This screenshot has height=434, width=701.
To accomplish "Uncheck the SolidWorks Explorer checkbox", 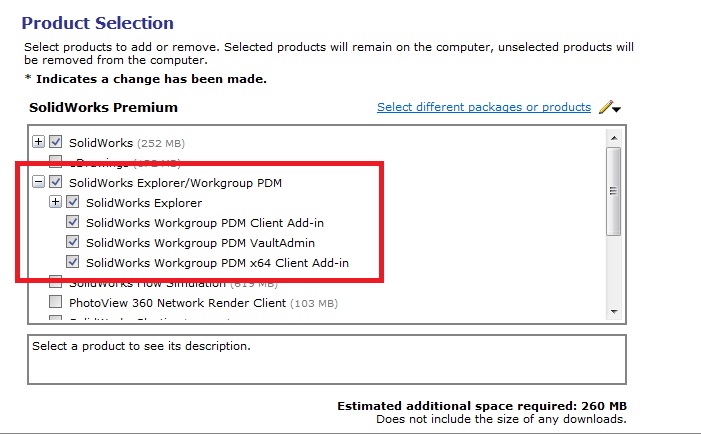I will 73,203.
